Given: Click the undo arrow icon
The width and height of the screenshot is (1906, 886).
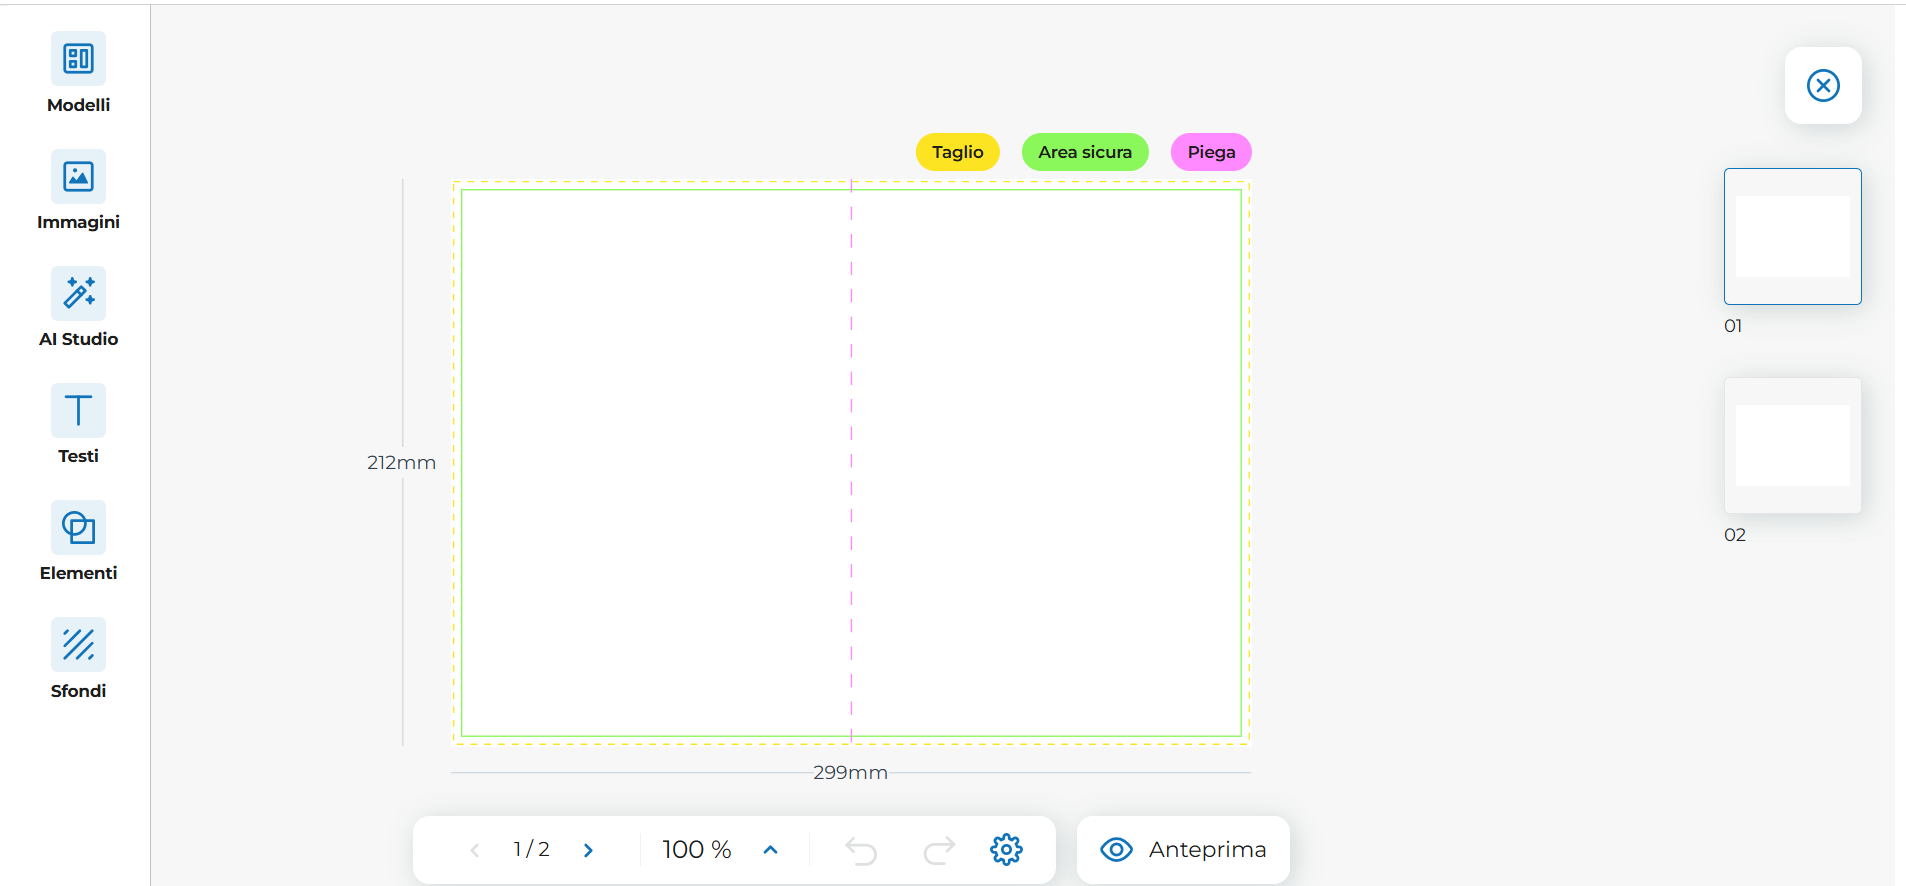Looking at the screenshot, I should (x=861, y=850).
